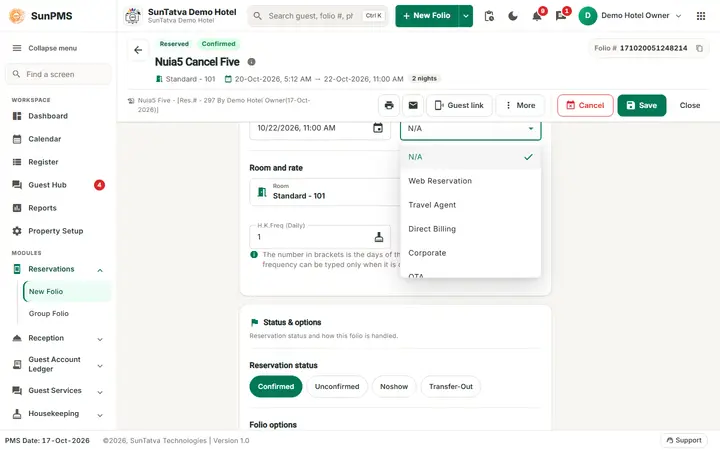Open the chat messages flag icon

(x=561, y=17)
